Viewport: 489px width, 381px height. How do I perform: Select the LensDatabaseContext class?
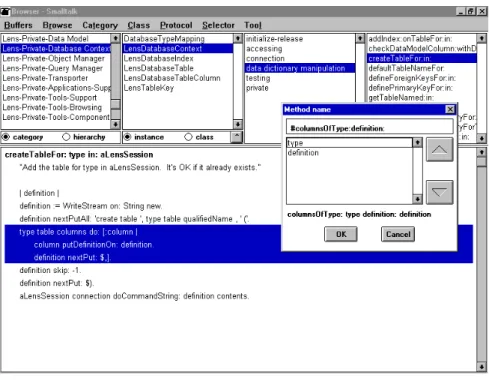(178, 49)
